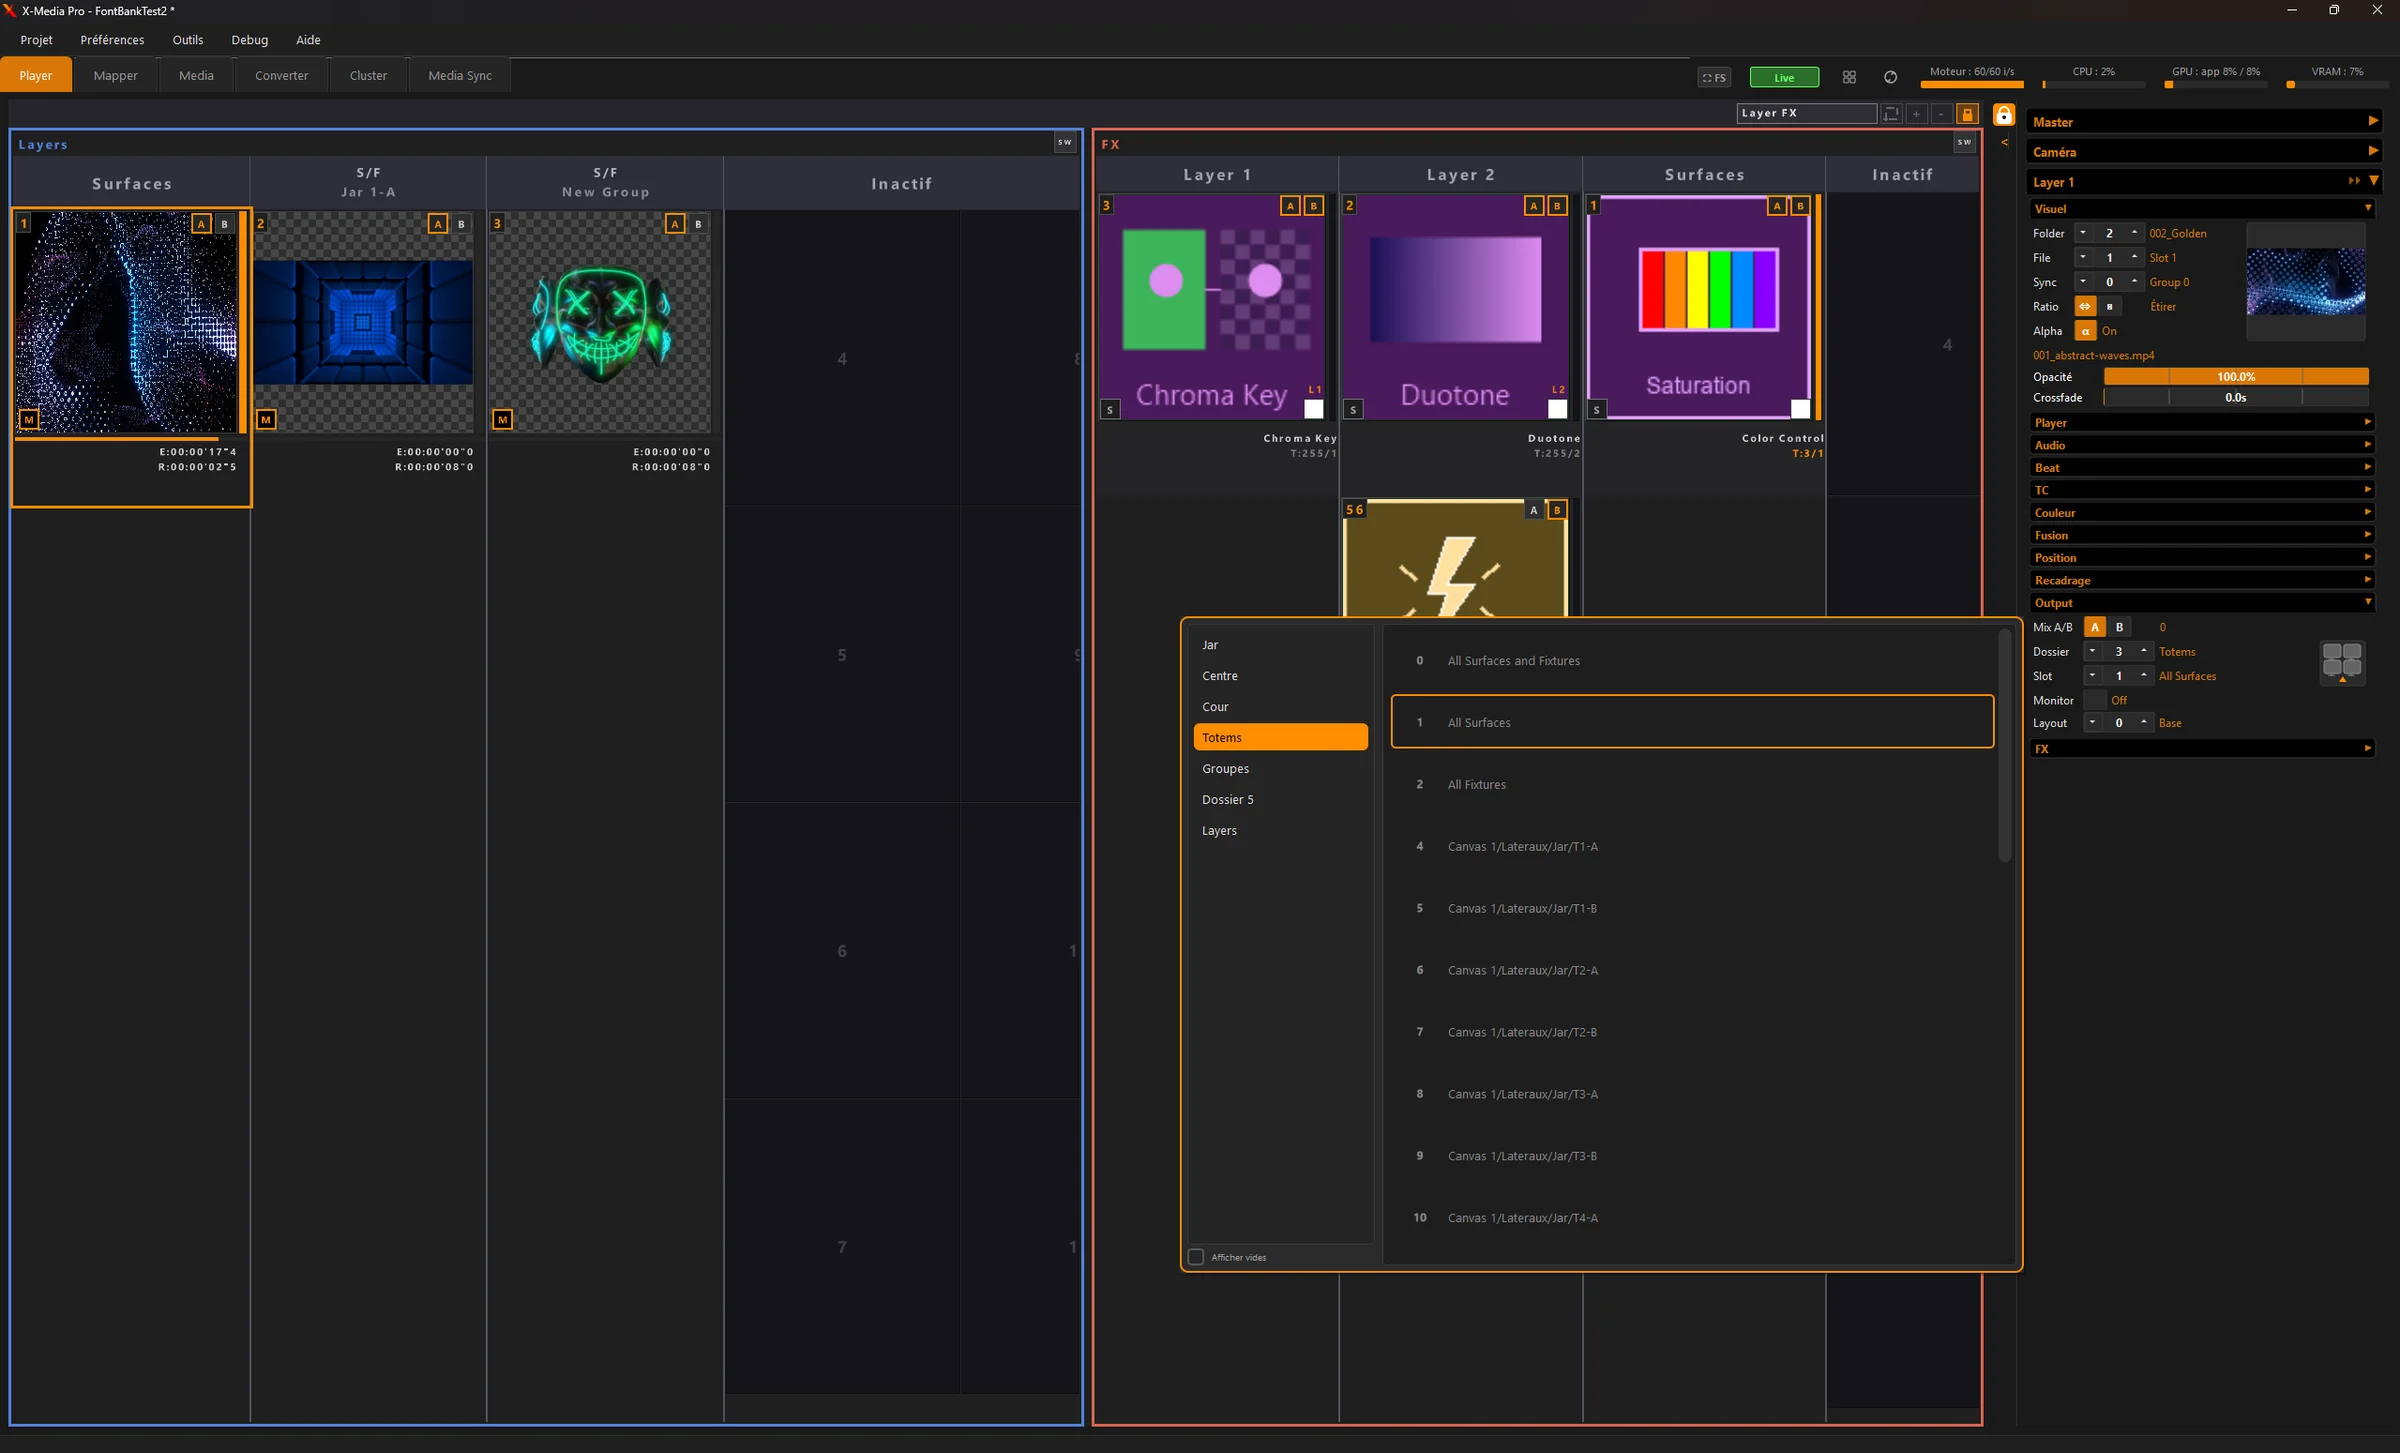The width and height of the screenshot is (2400, 1453).
Task: Click the double-arrow icon on Layer 1 header
Action: 2354,181
